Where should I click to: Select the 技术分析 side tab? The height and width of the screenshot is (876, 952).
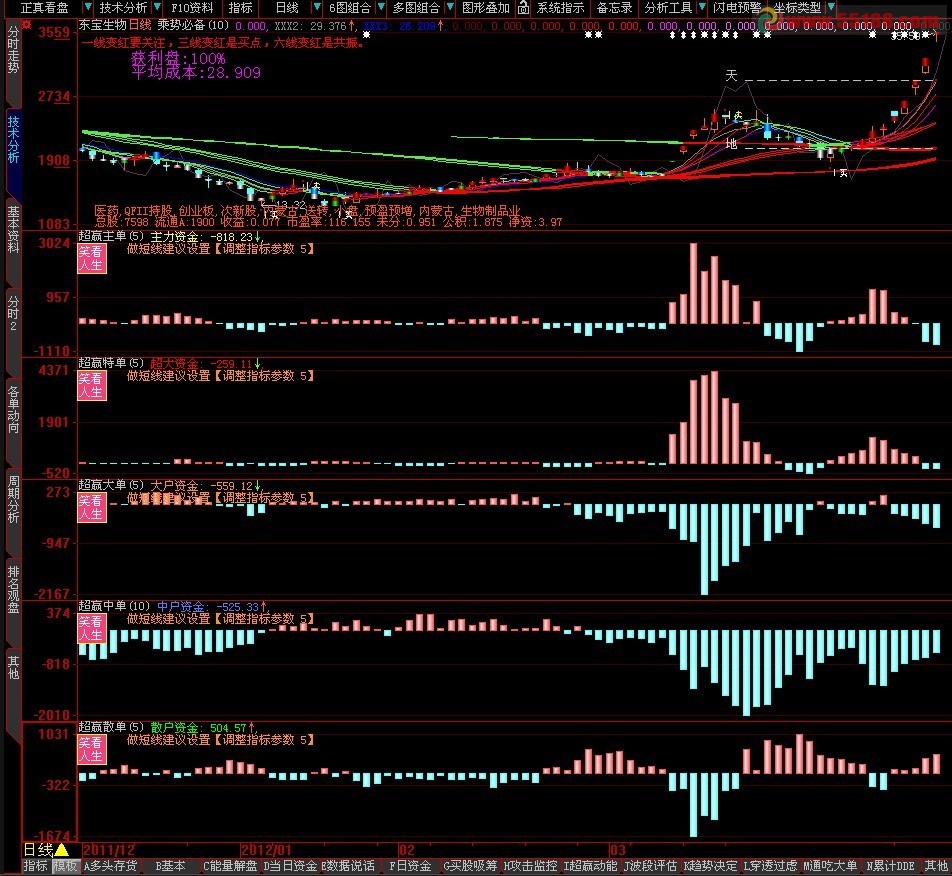click(x=13, y=139)
